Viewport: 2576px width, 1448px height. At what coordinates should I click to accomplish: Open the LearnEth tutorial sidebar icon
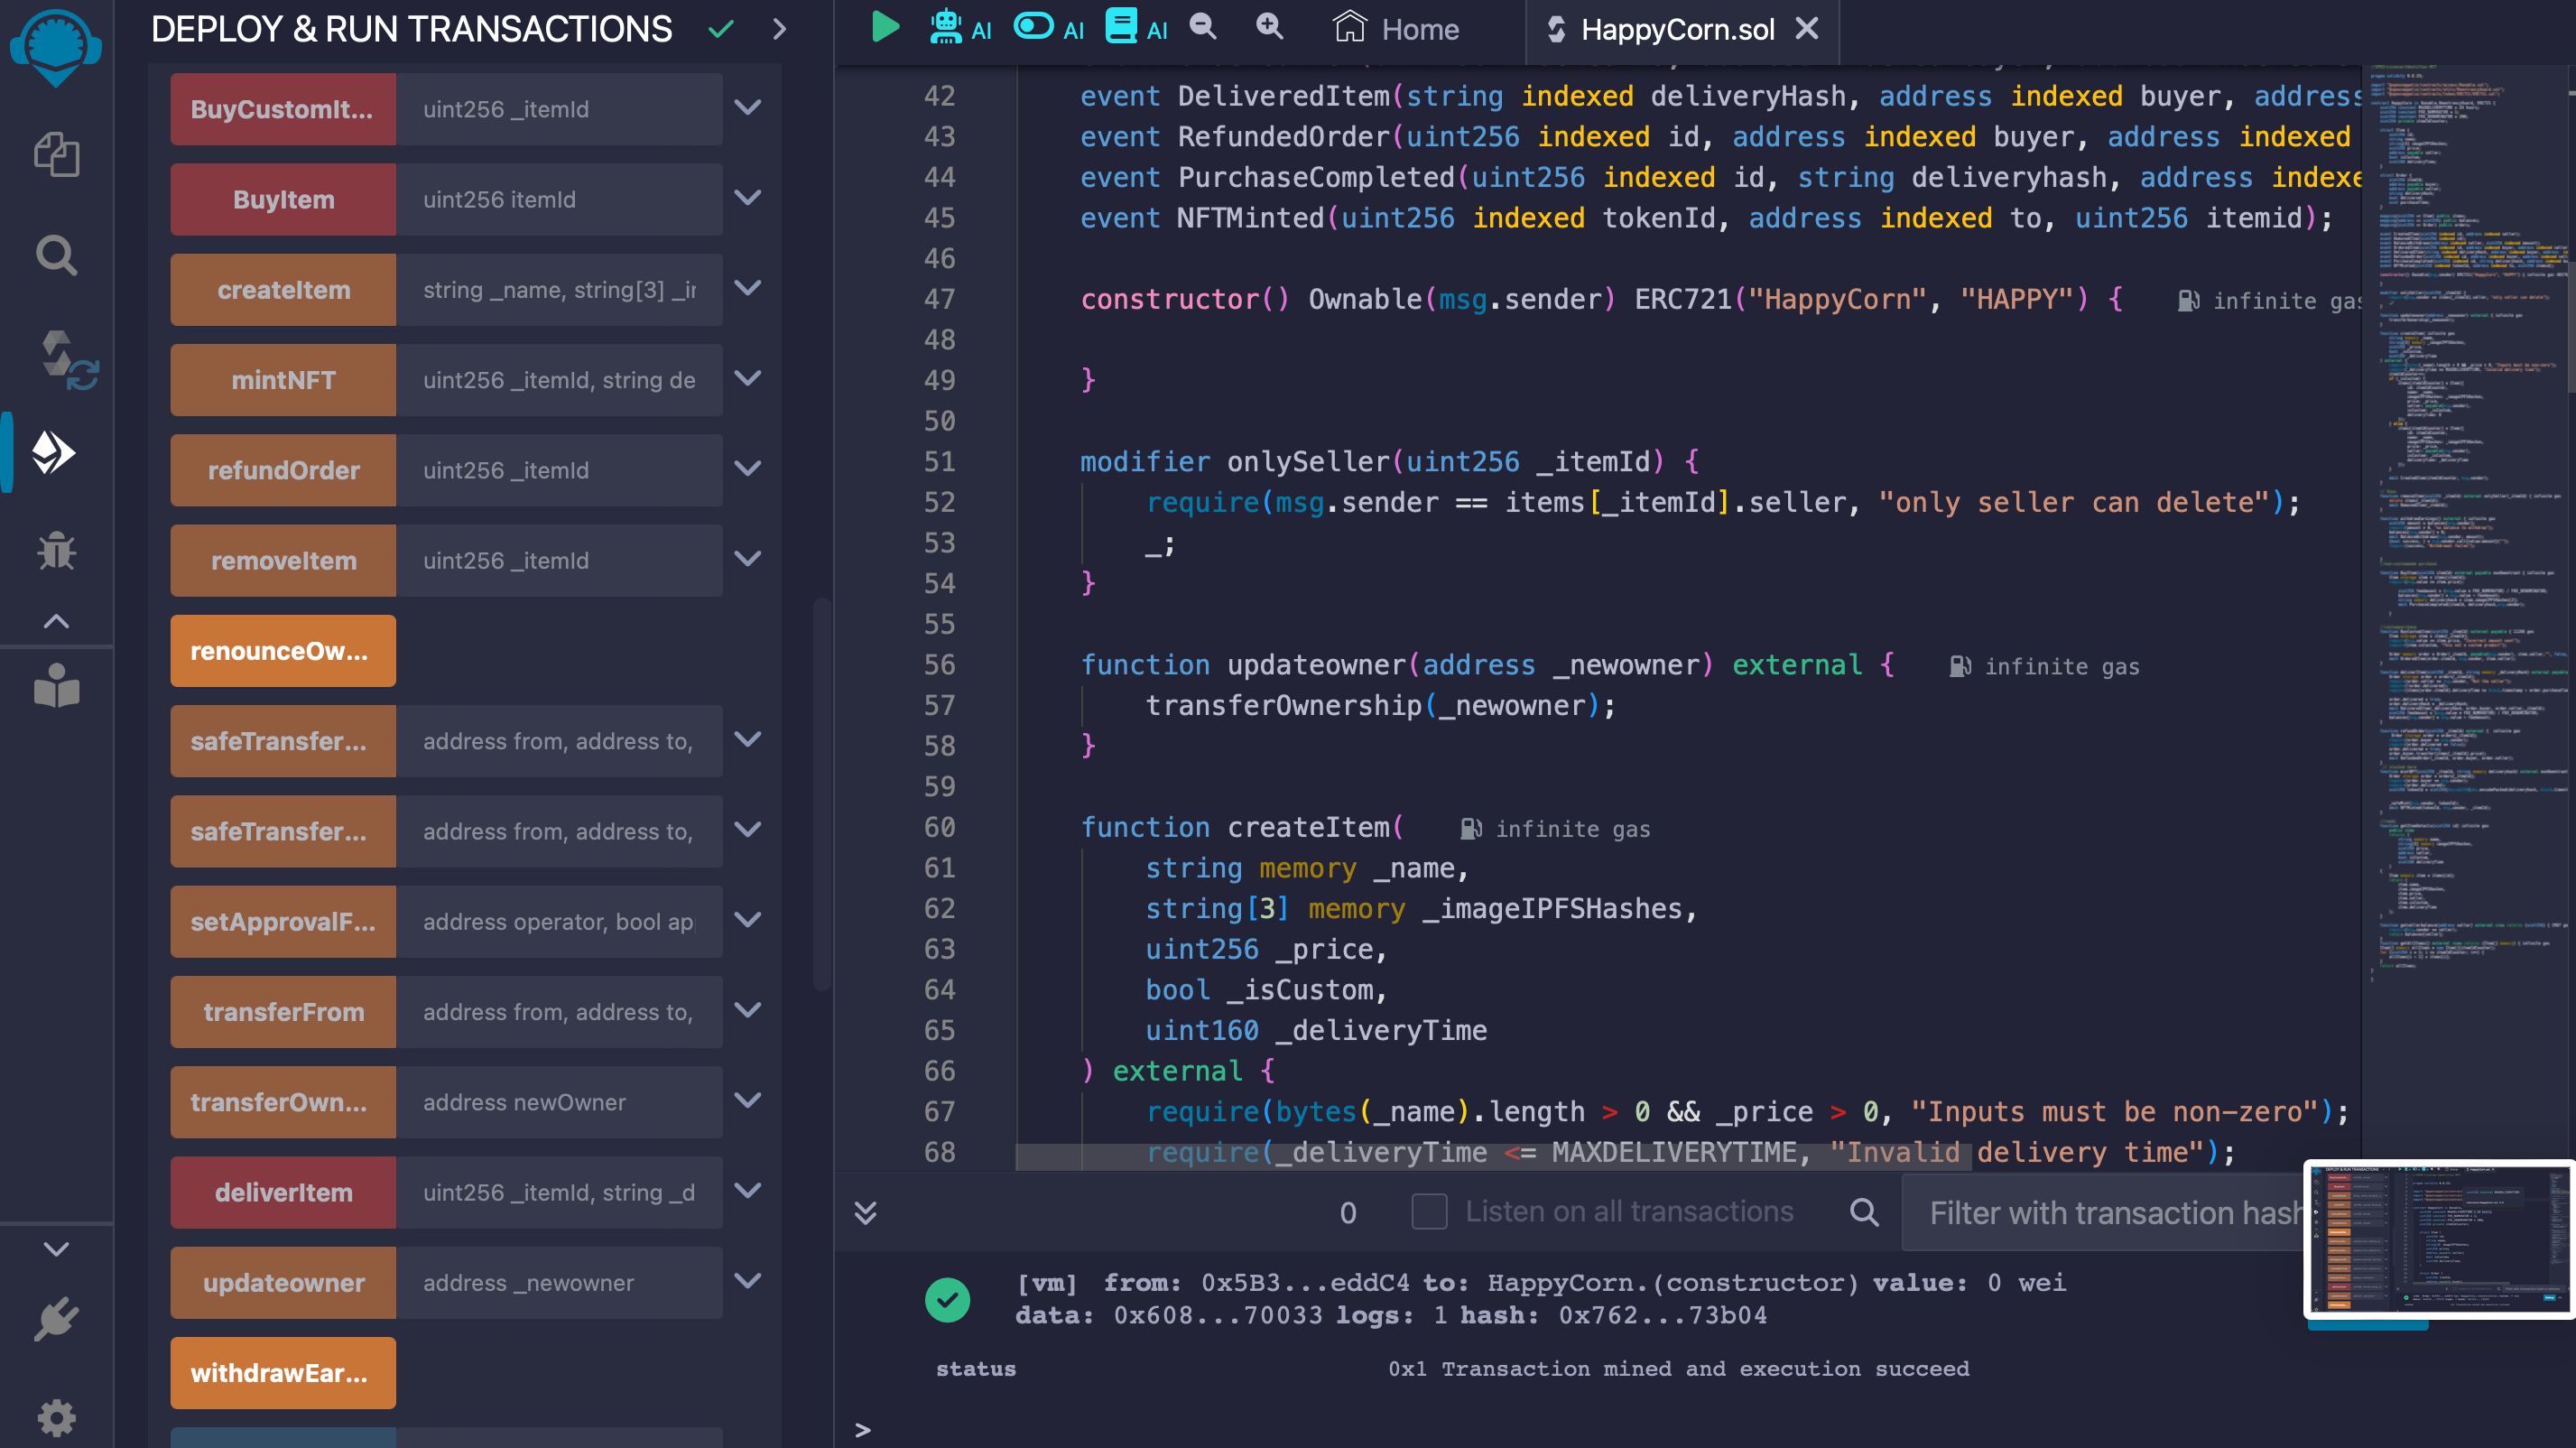pyautogui.click(x=56, y=686)
